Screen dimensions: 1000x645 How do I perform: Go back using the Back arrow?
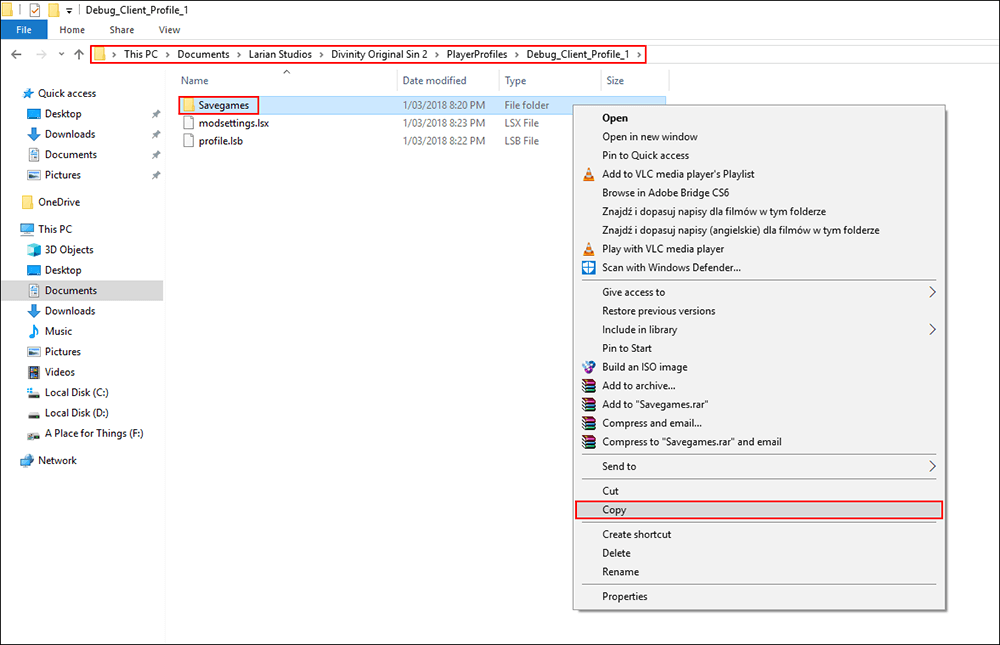17,54
